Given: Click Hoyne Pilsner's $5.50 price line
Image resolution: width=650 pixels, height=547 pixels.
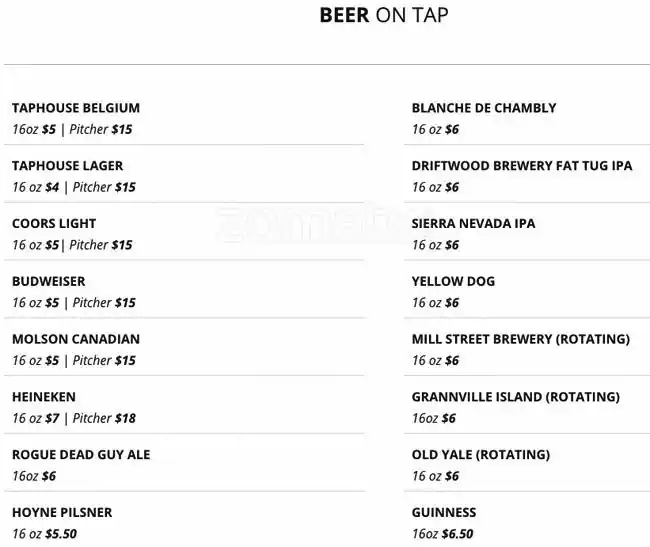Looking at the screenshot, I should (x=44, y=534).
